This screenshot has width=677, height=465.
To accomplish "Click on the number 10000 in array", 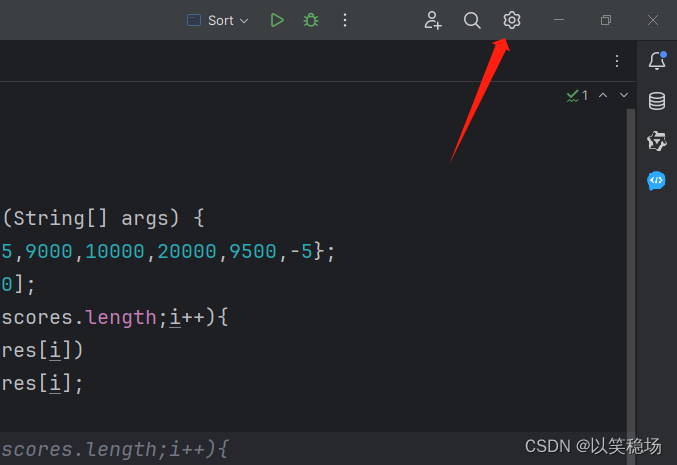I will [x=115, y=251].
